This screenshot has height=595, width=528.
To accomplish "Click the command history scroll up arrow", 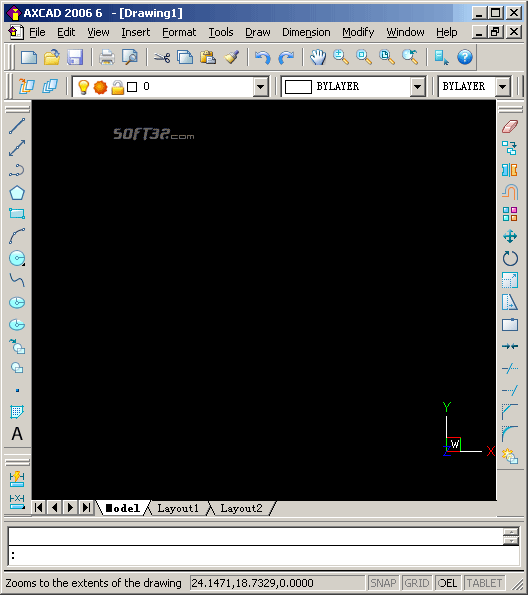I will (511, 532).
